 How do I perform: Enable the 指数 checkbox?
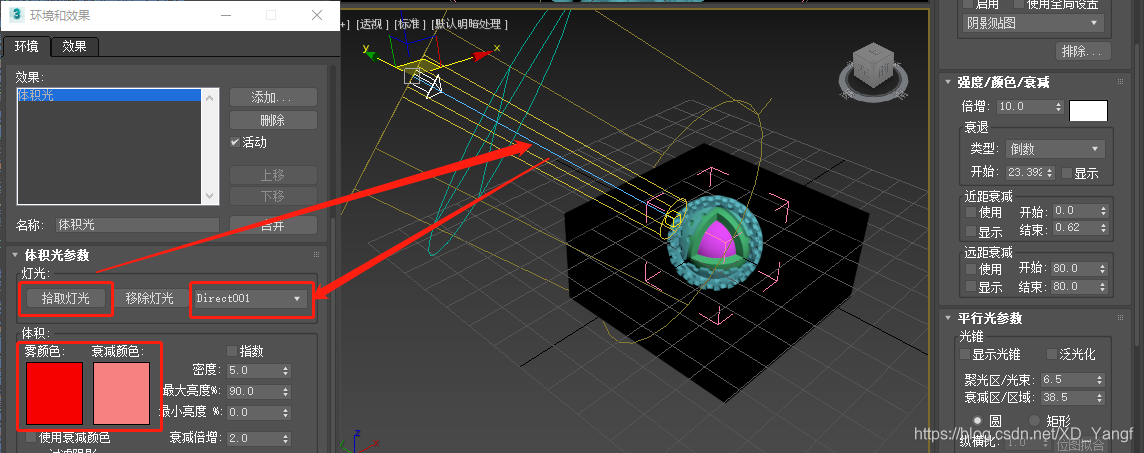[x=233, y=351]
